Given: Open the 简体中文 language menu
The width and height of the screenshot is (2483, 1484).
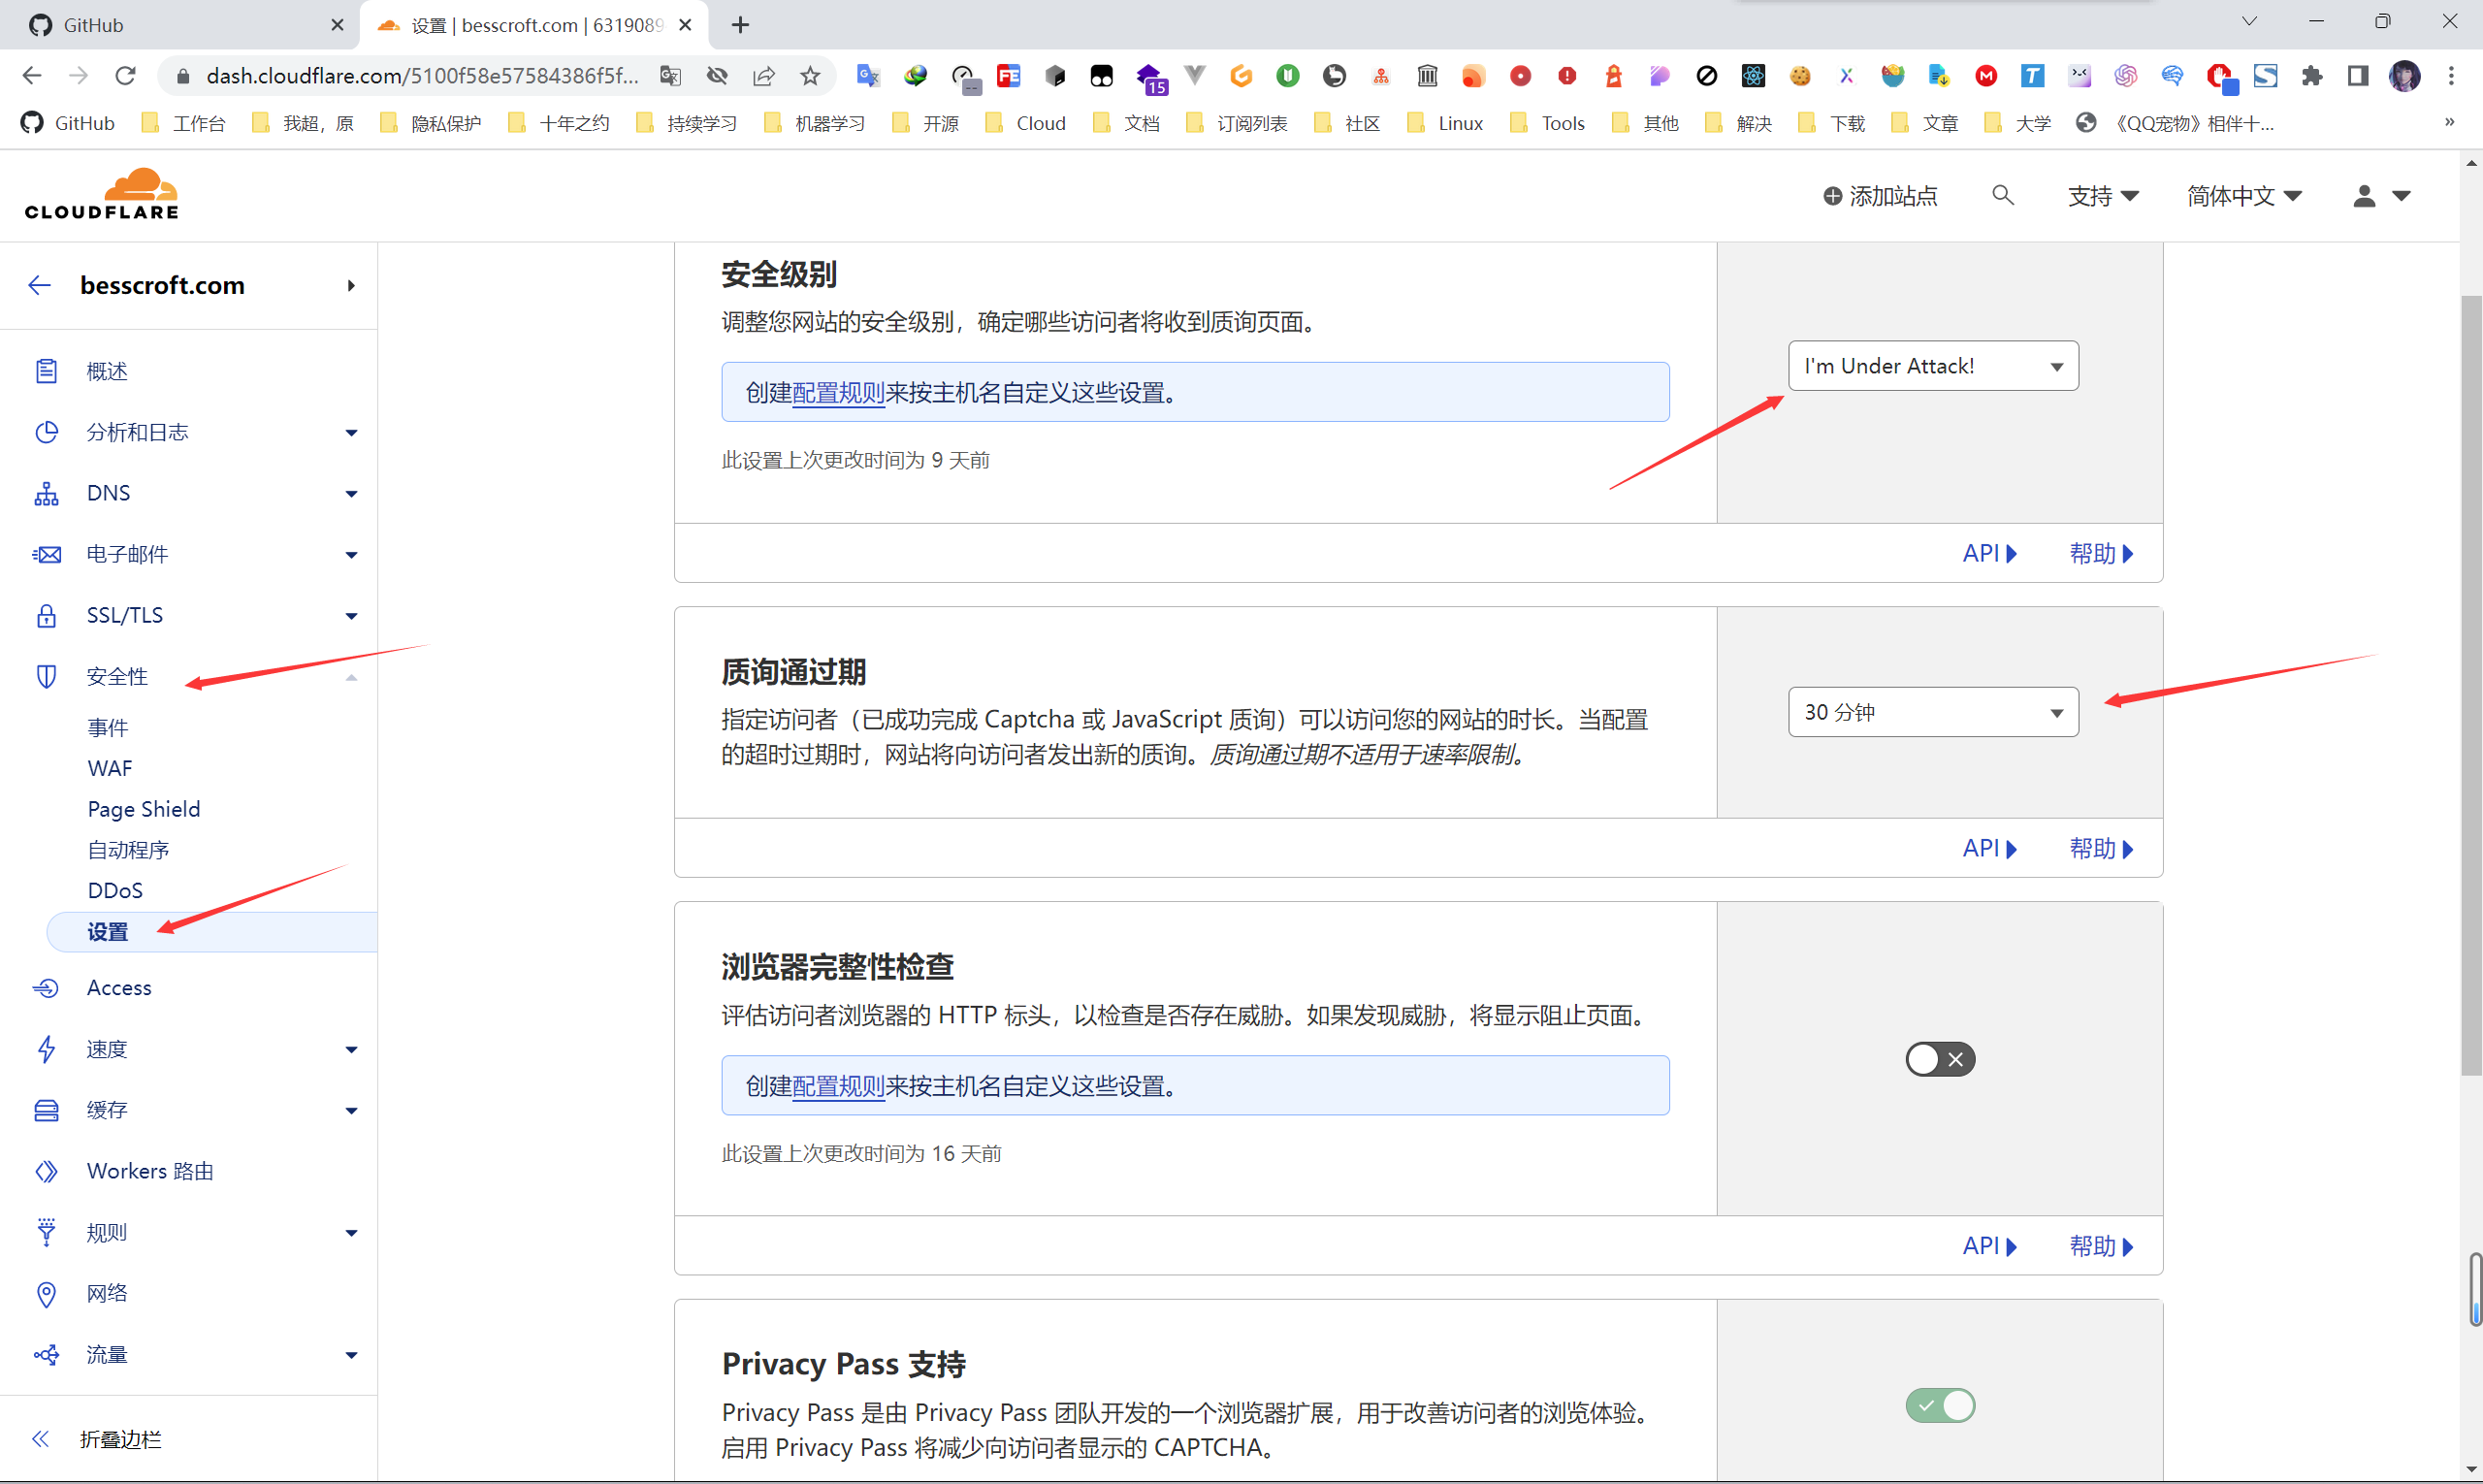Looking at the screenshot, I should tap(2244, 196).
